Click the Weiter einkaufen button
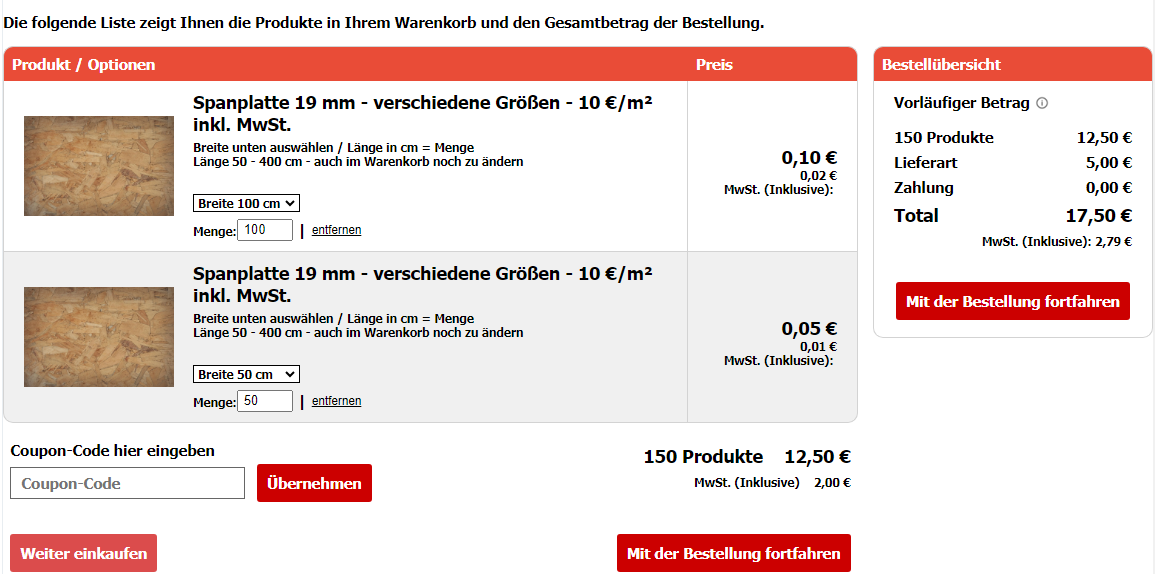The width and height of the screenshot is (1155, 574). [x=83, y=553]
